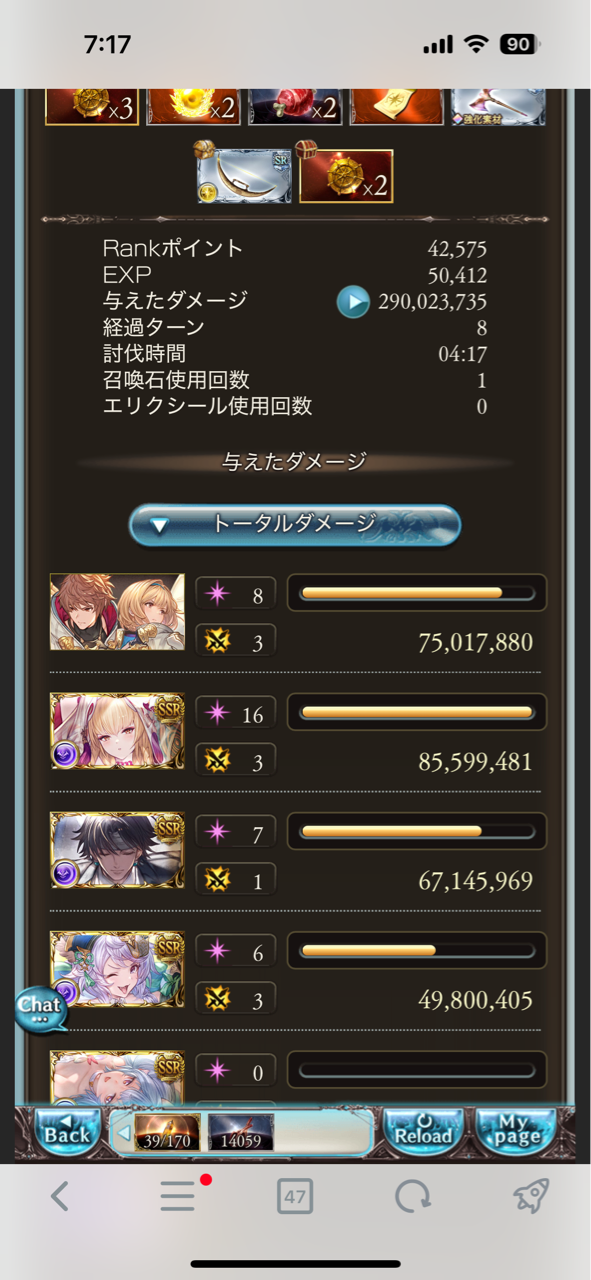Viewport: 591px width, 1280px height.
Task: Tap the damage bar for 85,599,481
Action: click(x=417, y=712)
